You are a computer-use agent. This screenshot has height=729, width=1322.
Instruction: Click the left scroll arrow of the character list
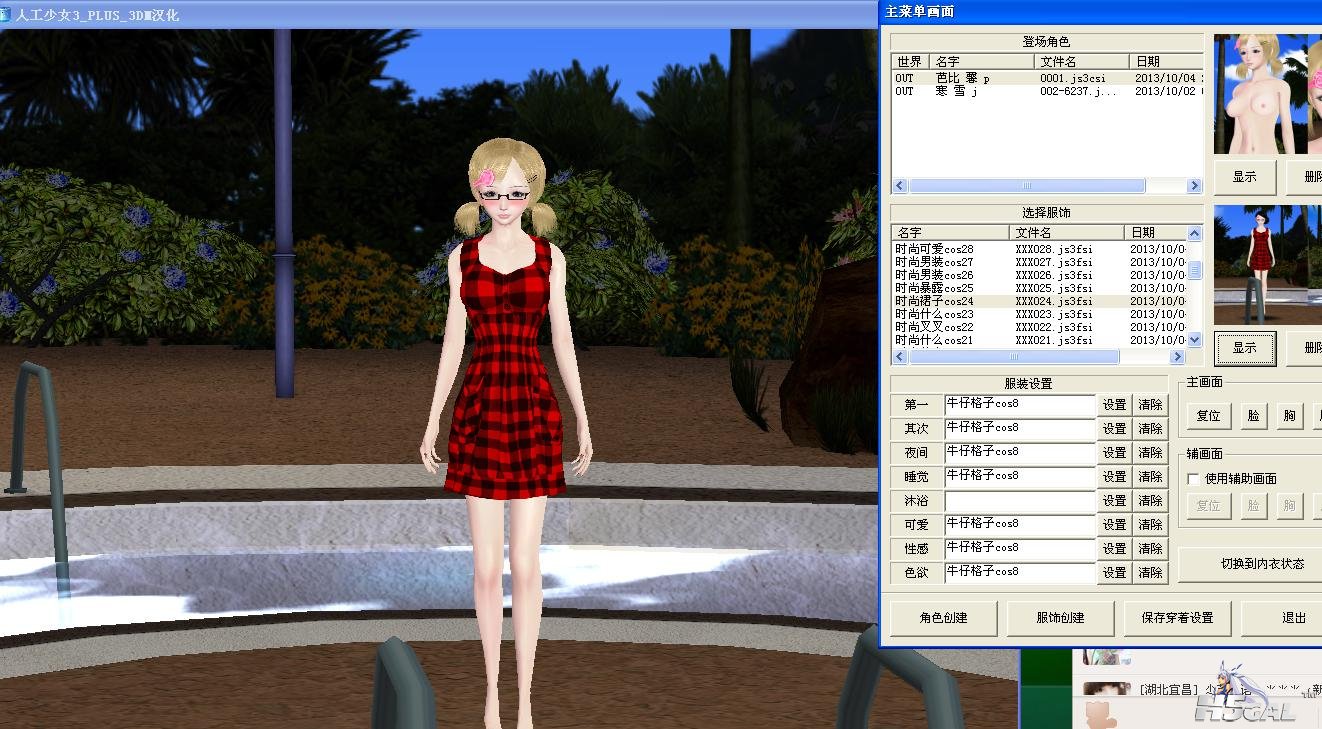click(x=899, y=186)
